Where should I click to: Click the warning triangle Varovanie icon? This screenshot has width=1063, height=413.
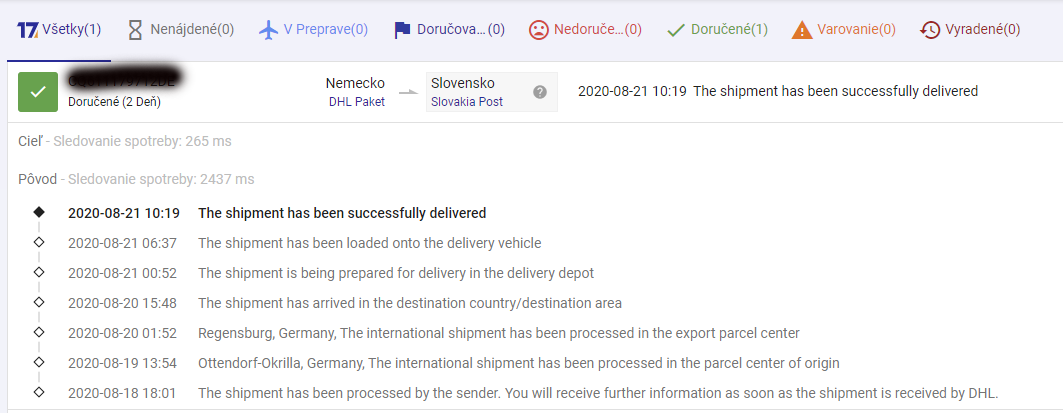click(x=802, y=30)
